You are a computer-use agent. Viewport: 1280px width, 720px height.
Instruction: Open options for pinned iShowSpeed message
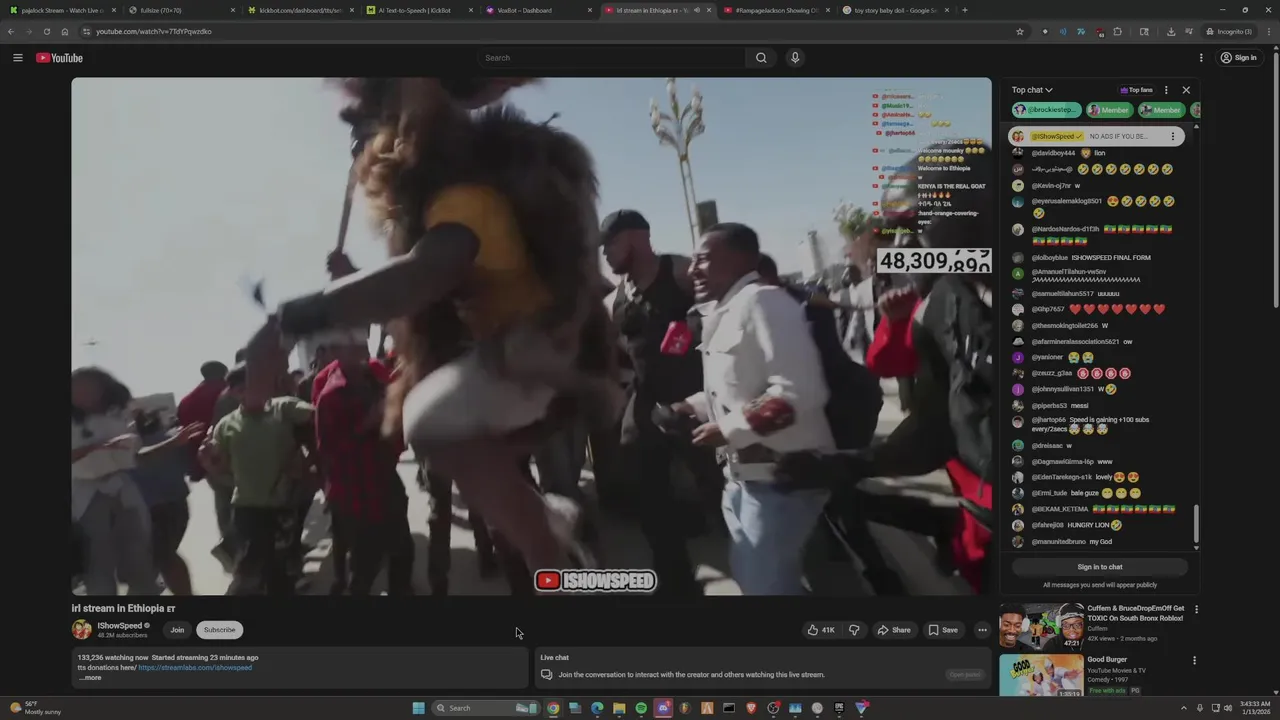click(1172, 136)
